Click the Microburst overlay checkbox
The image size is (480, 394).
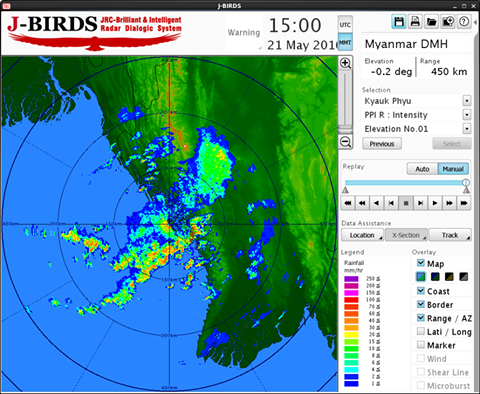pos(421,385)
